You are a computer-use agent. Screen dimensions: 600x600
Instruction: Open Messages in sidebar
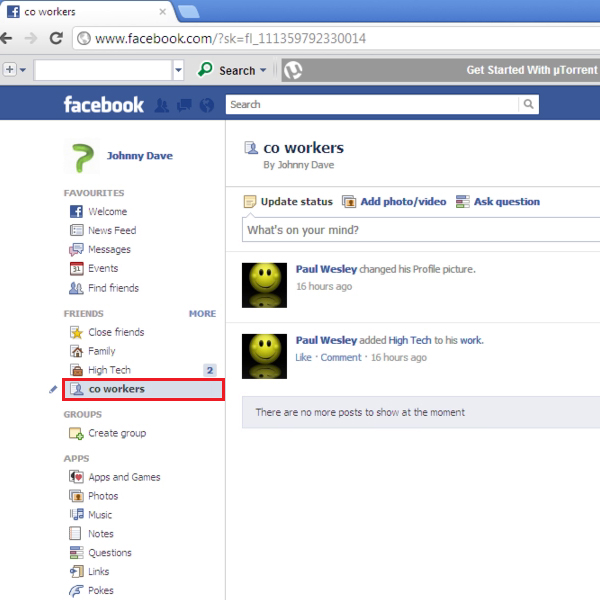click(x=109, y=249)
